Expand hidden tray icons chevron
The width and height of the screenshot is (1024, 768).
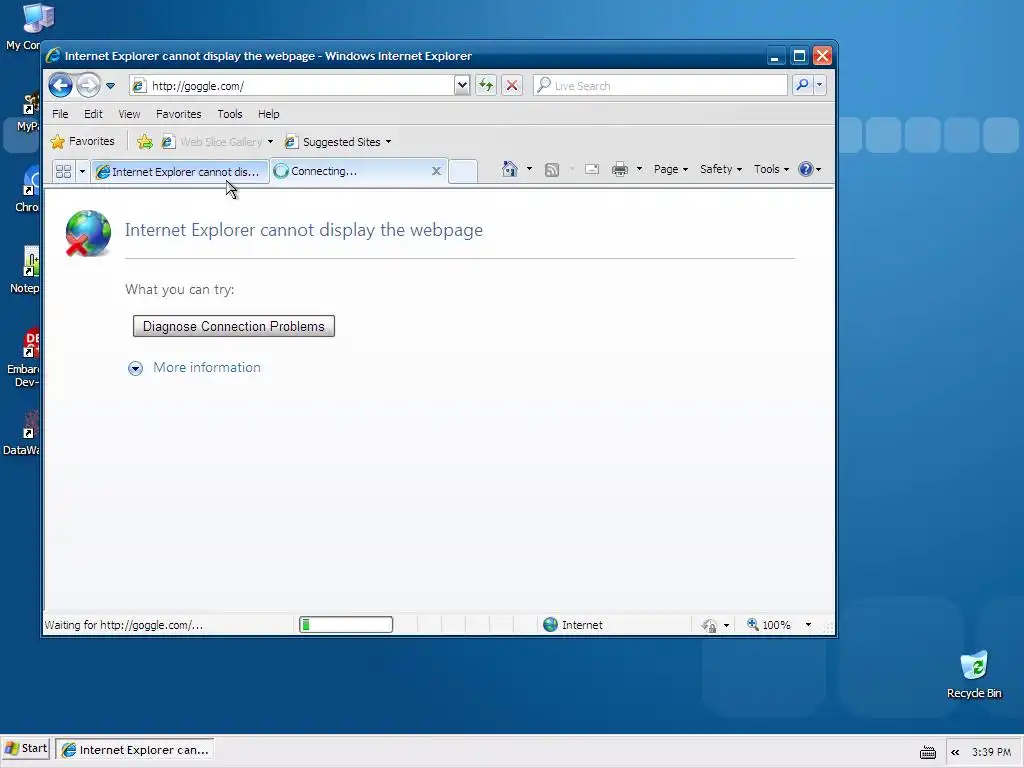pos(955,752)
